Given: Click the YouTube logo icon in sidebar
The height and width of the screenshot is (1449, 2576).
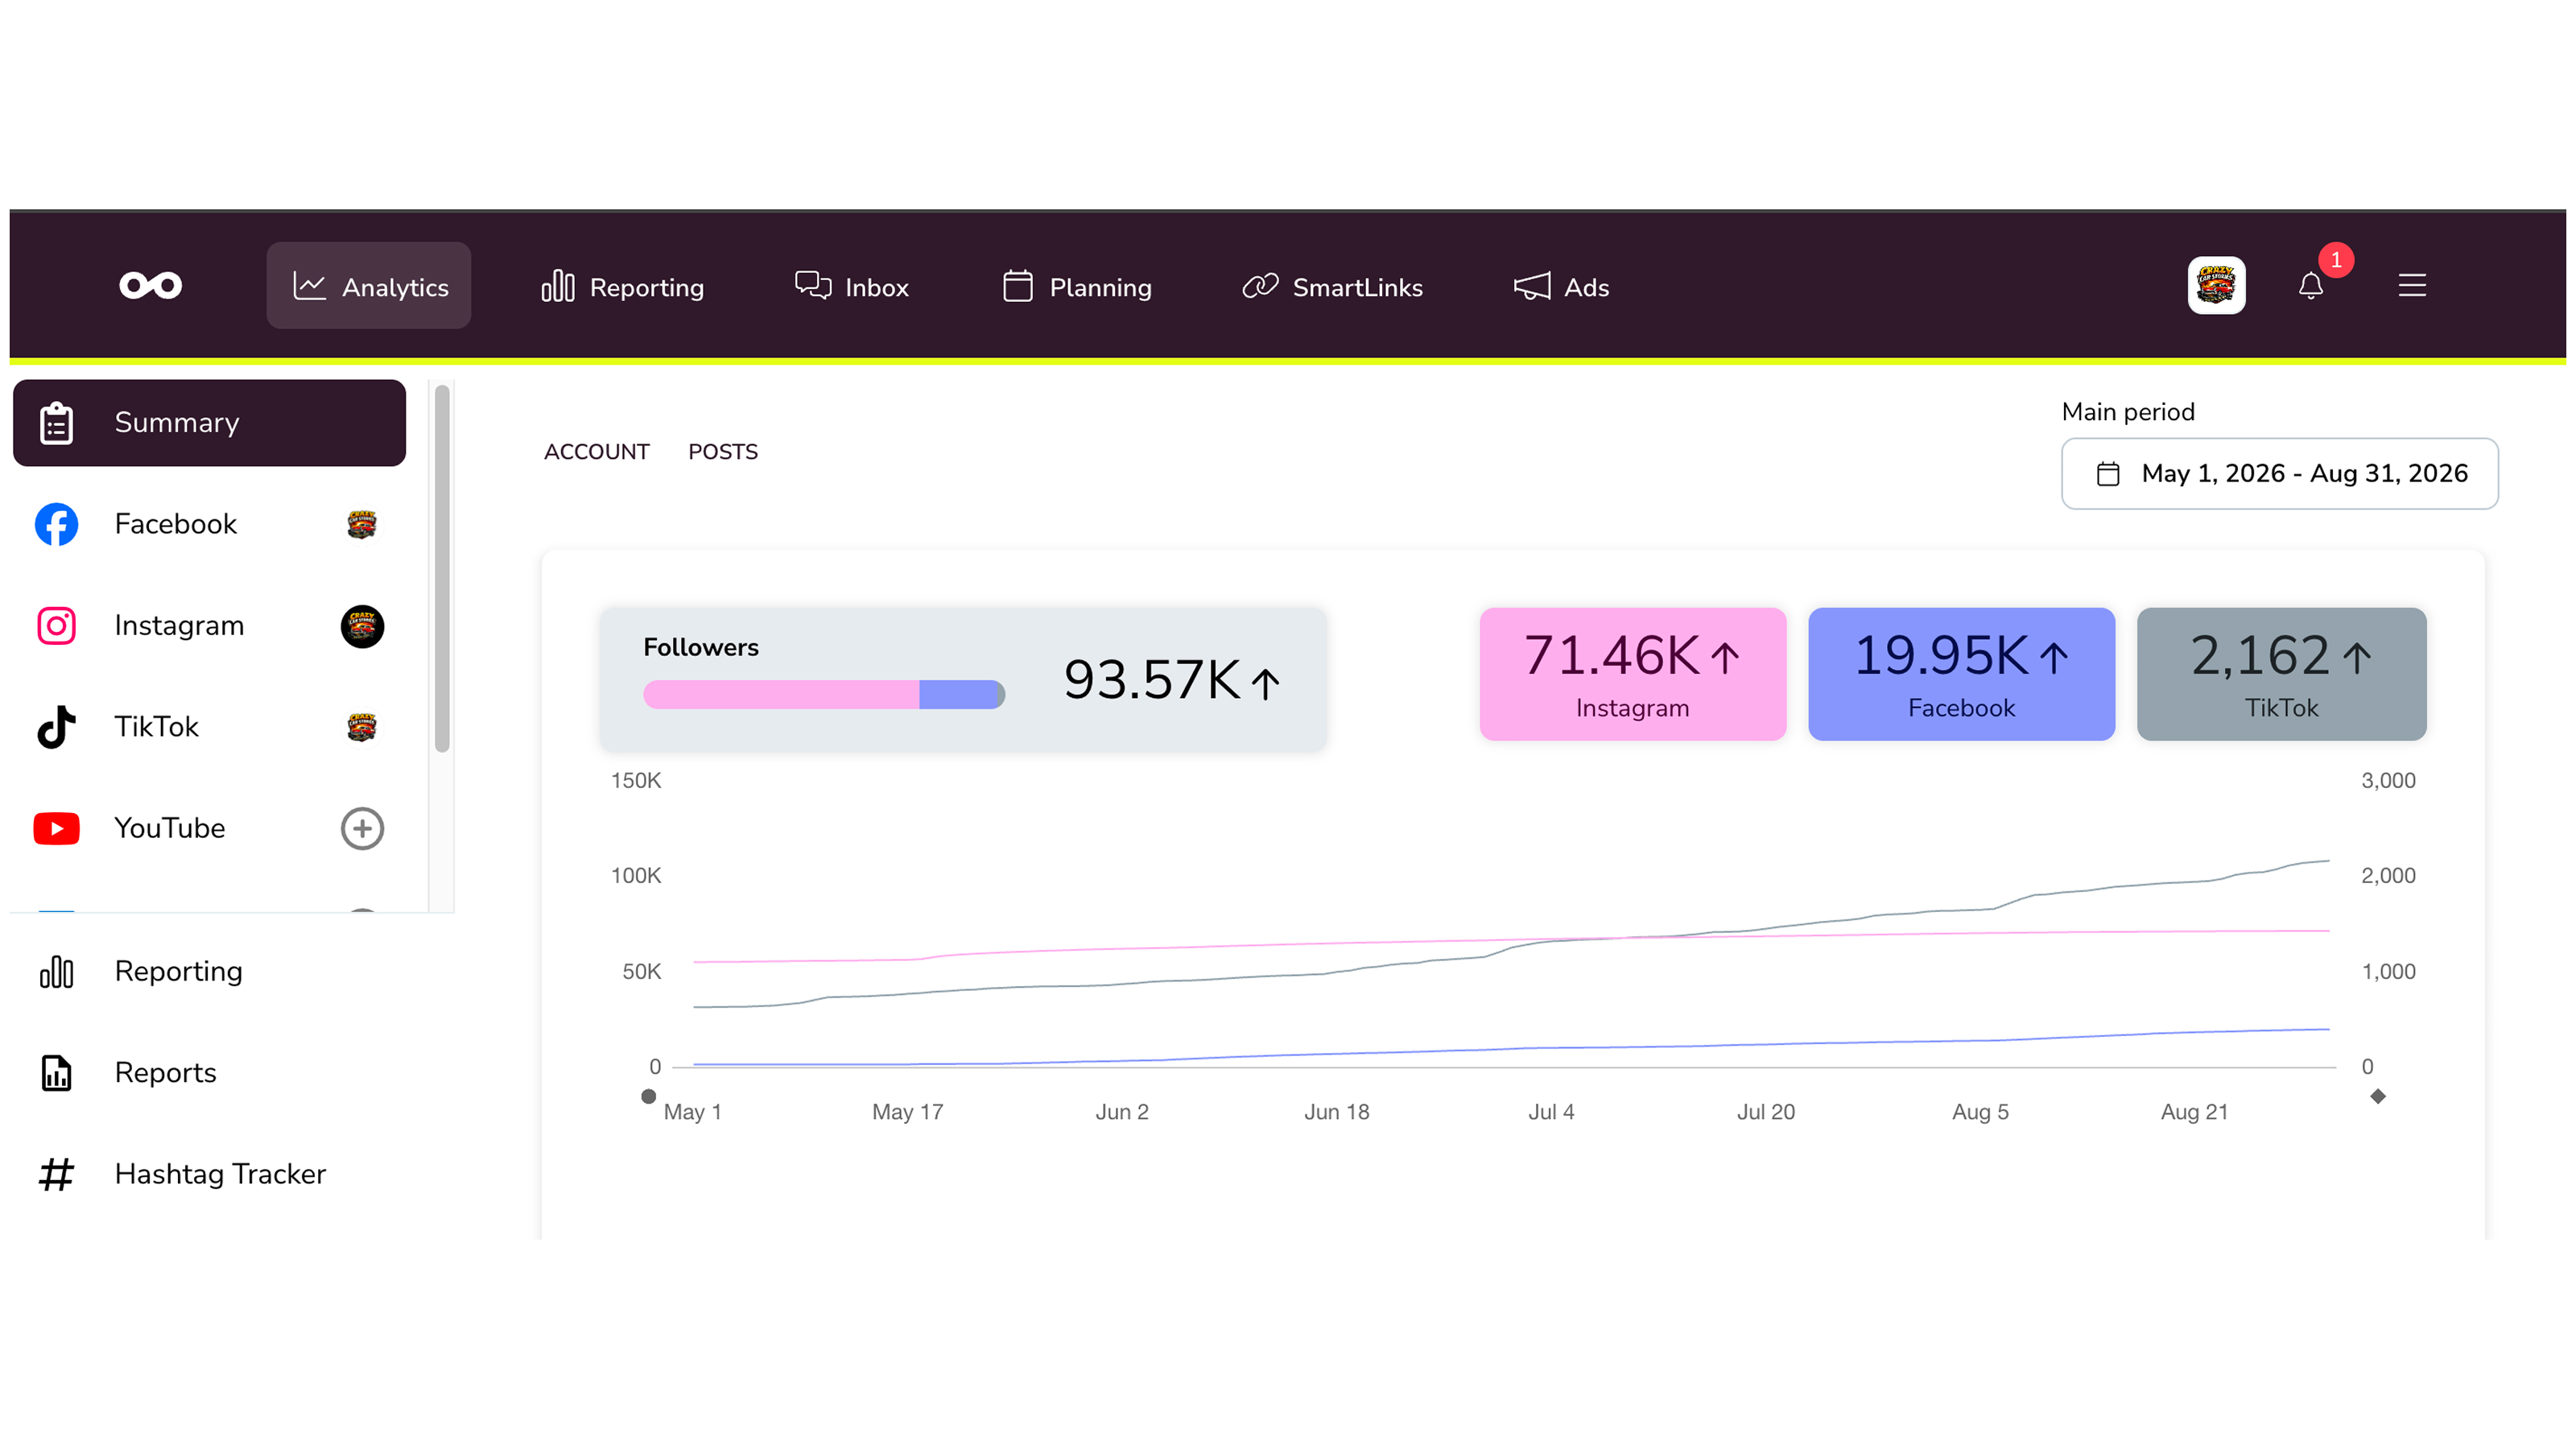Looking at the screenshot, I should [56, 829].
